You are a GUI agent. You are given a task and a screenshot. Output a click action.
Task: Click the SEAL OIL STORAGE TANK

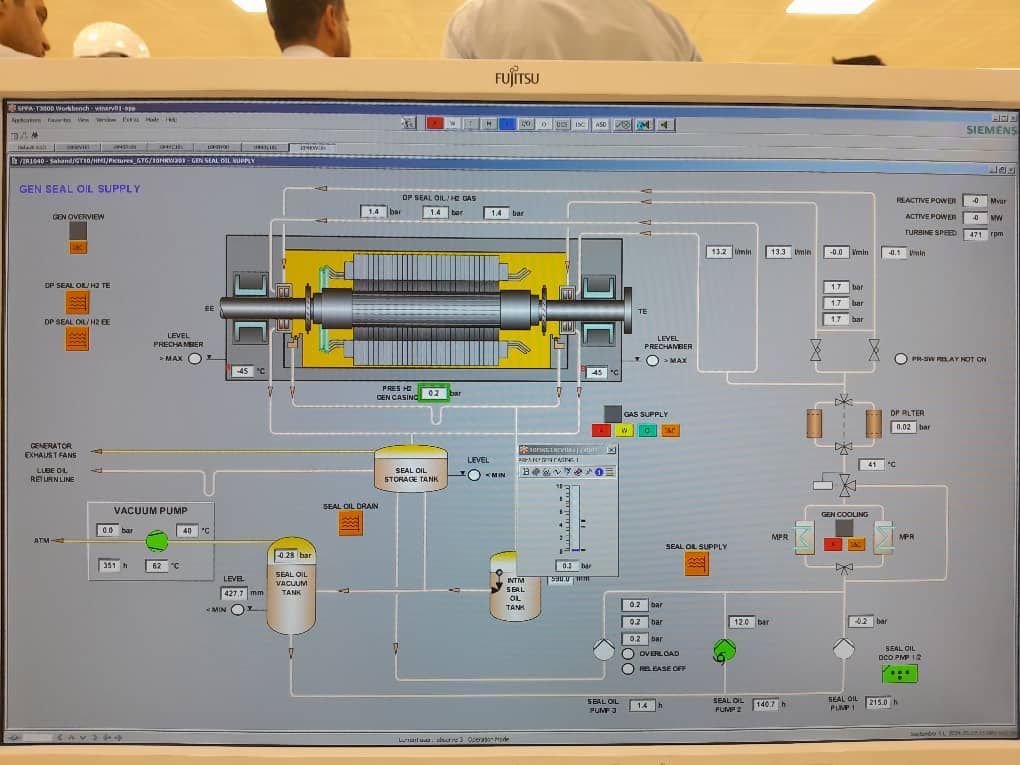[x=410, y=469]
